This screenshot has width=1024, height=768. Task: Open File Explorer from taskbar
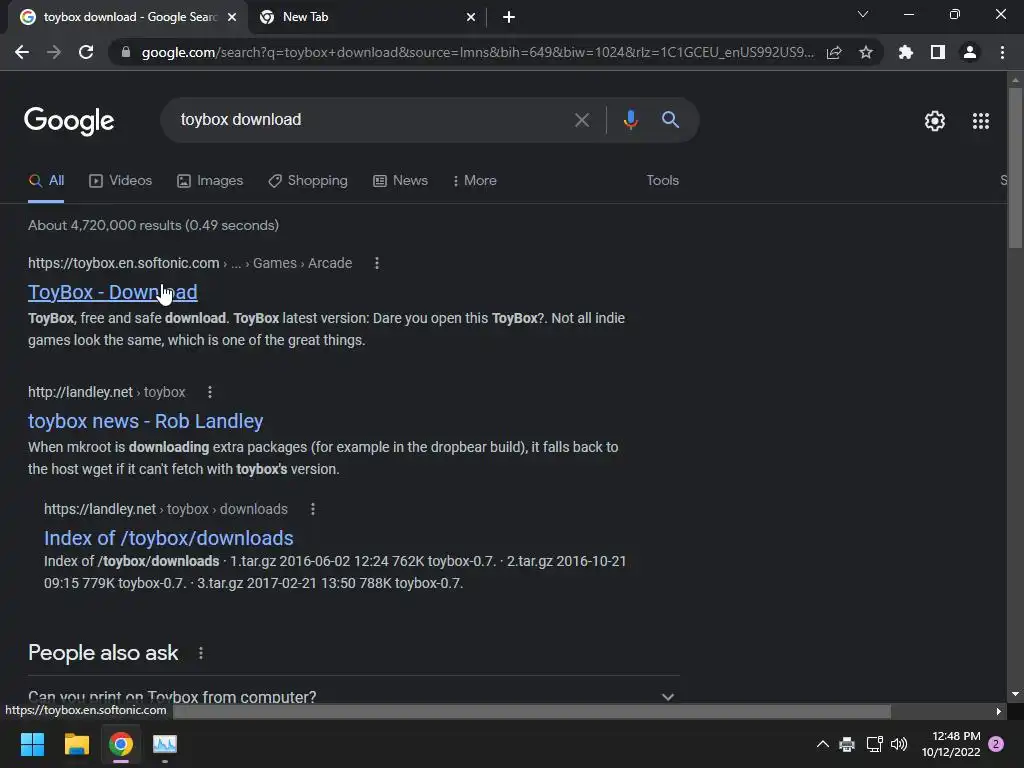[x=76, y=744]
